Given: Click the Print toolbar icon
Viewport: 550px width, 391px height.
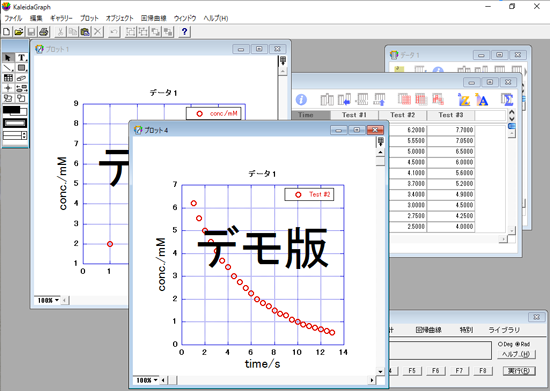Looking at the screenshot, I should click(44, 32).
